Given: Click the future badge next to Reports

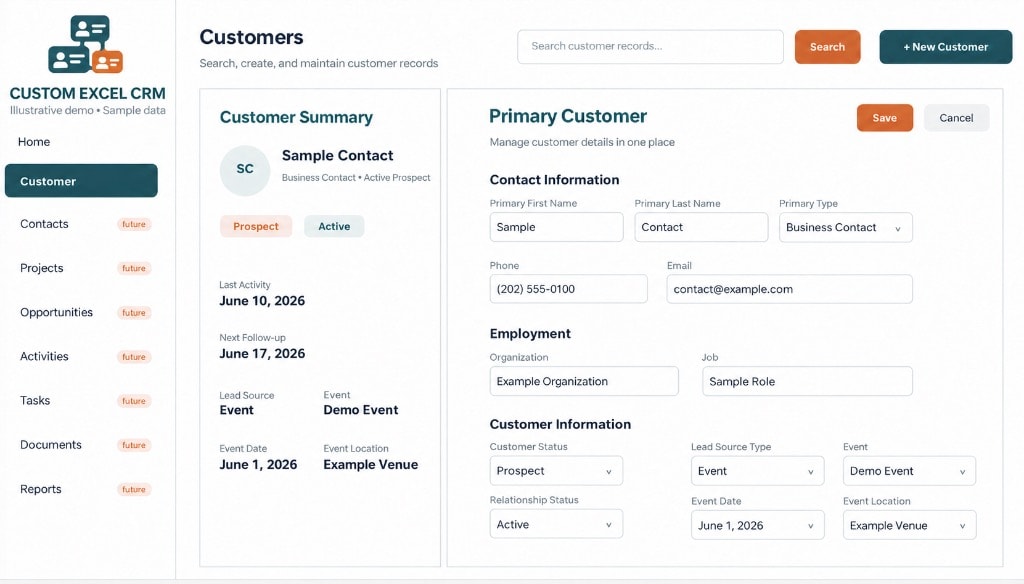Looking at the screenshot, I should (x=134, y=489).
